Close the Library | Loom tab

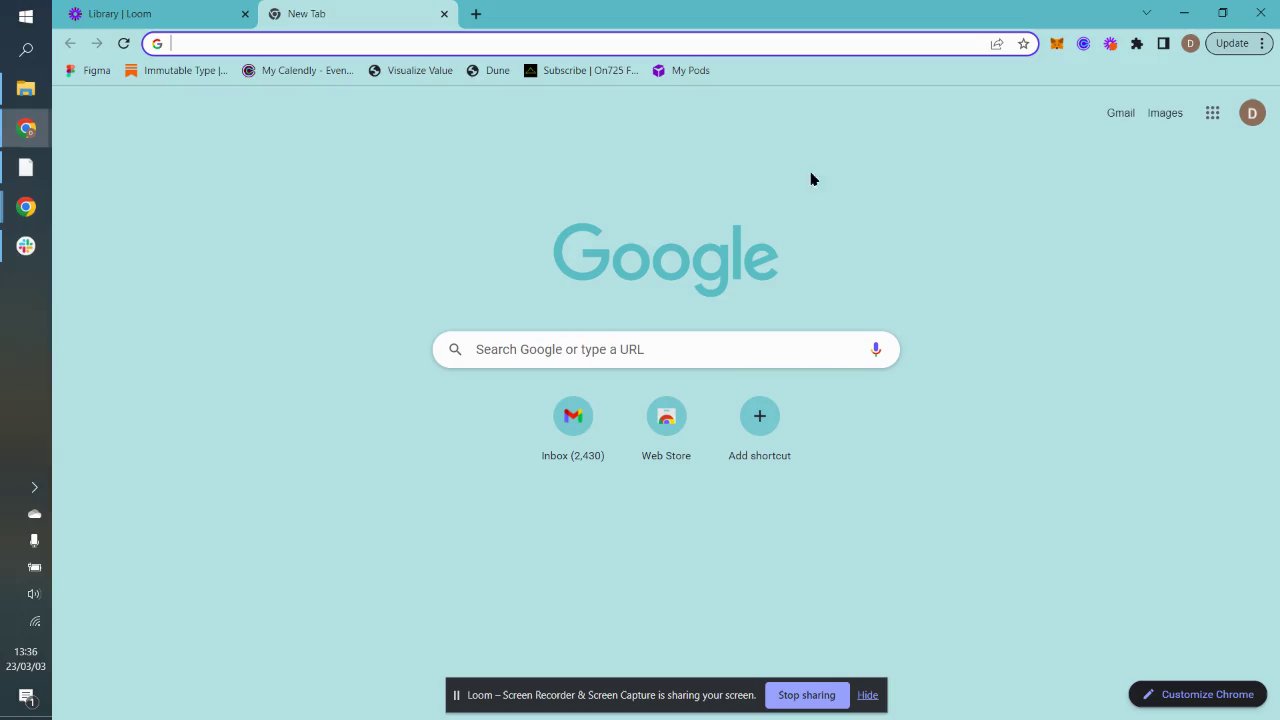point(245,14)
